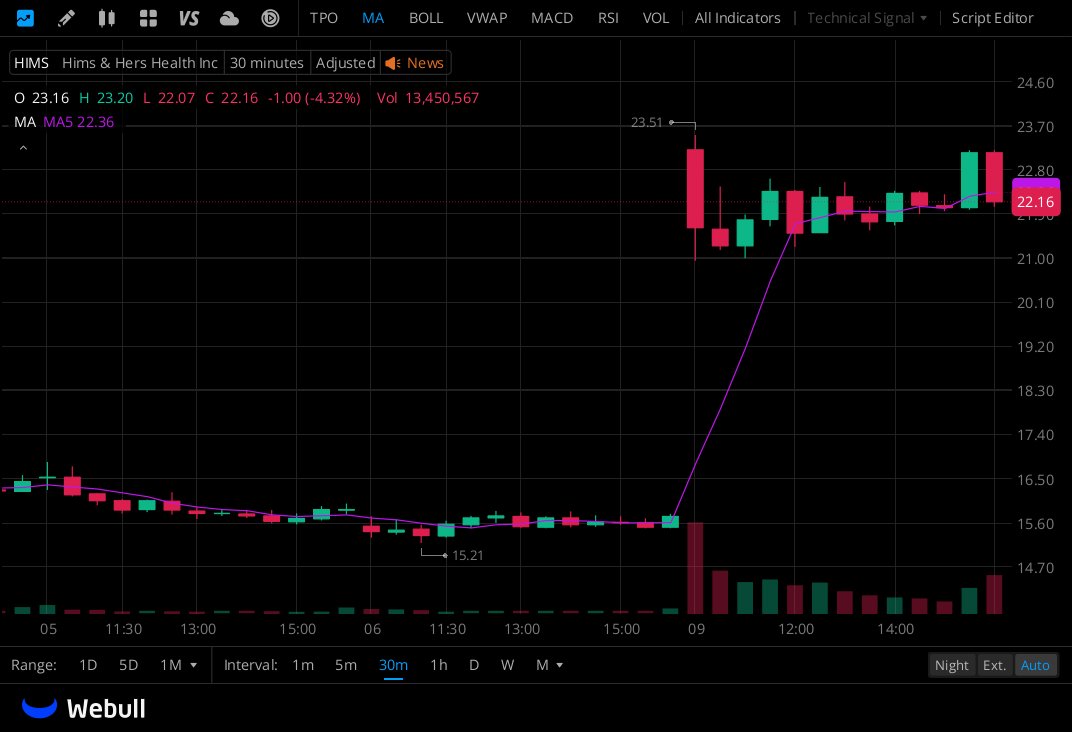Toggle the VOL indicator
1072x732 pixels.
656,18
